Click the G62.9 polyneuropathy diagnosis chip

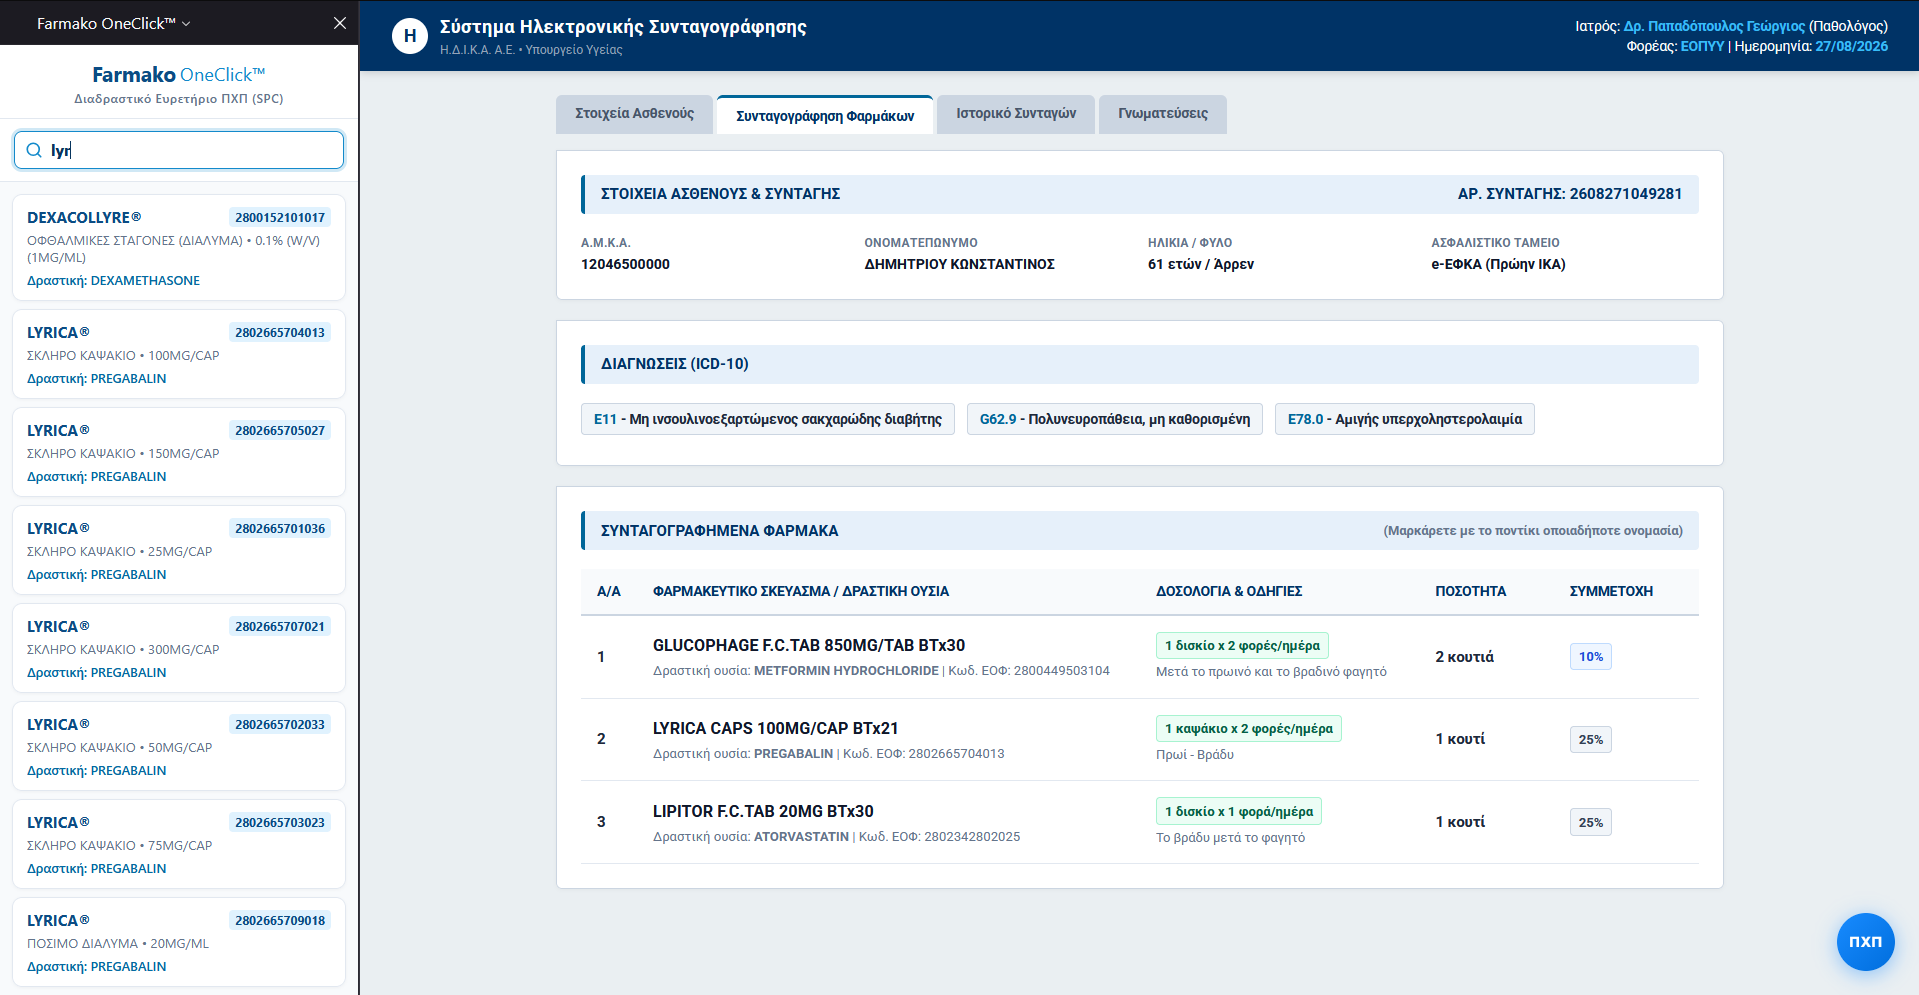pos(1115,419)
